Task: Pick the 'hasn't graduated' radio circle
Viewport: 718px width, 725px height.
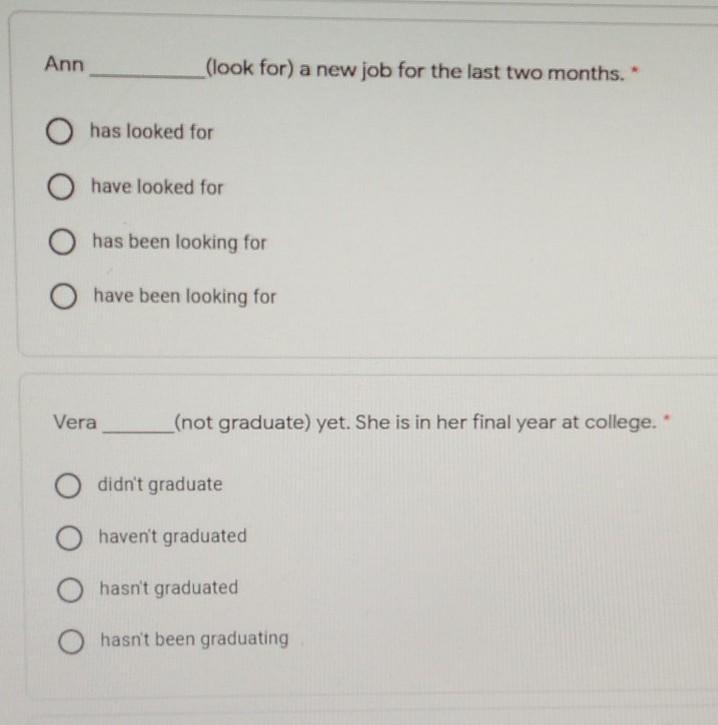Action: 70,590
